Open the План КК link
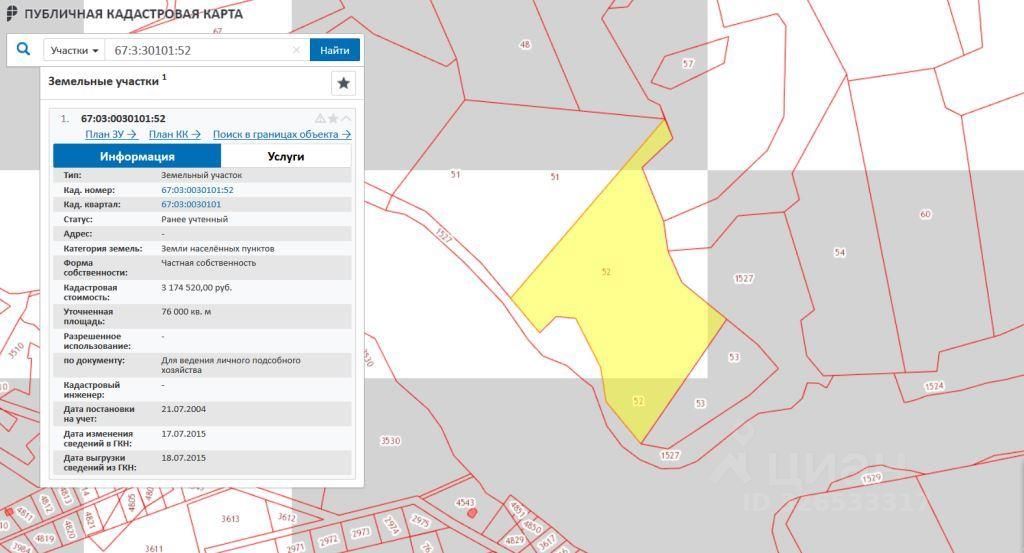 tap(174, 134)
